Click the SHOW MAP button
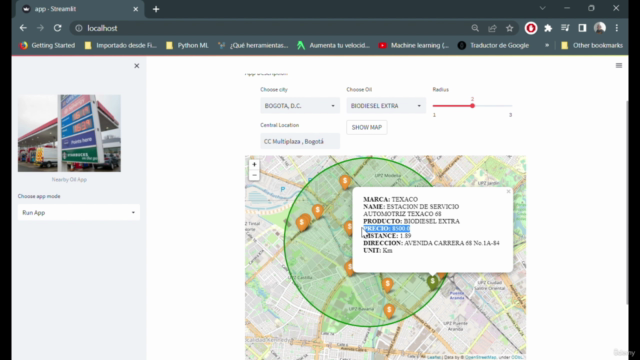The width and height of the screenshot is (640, 360). [x=367, y=127]
